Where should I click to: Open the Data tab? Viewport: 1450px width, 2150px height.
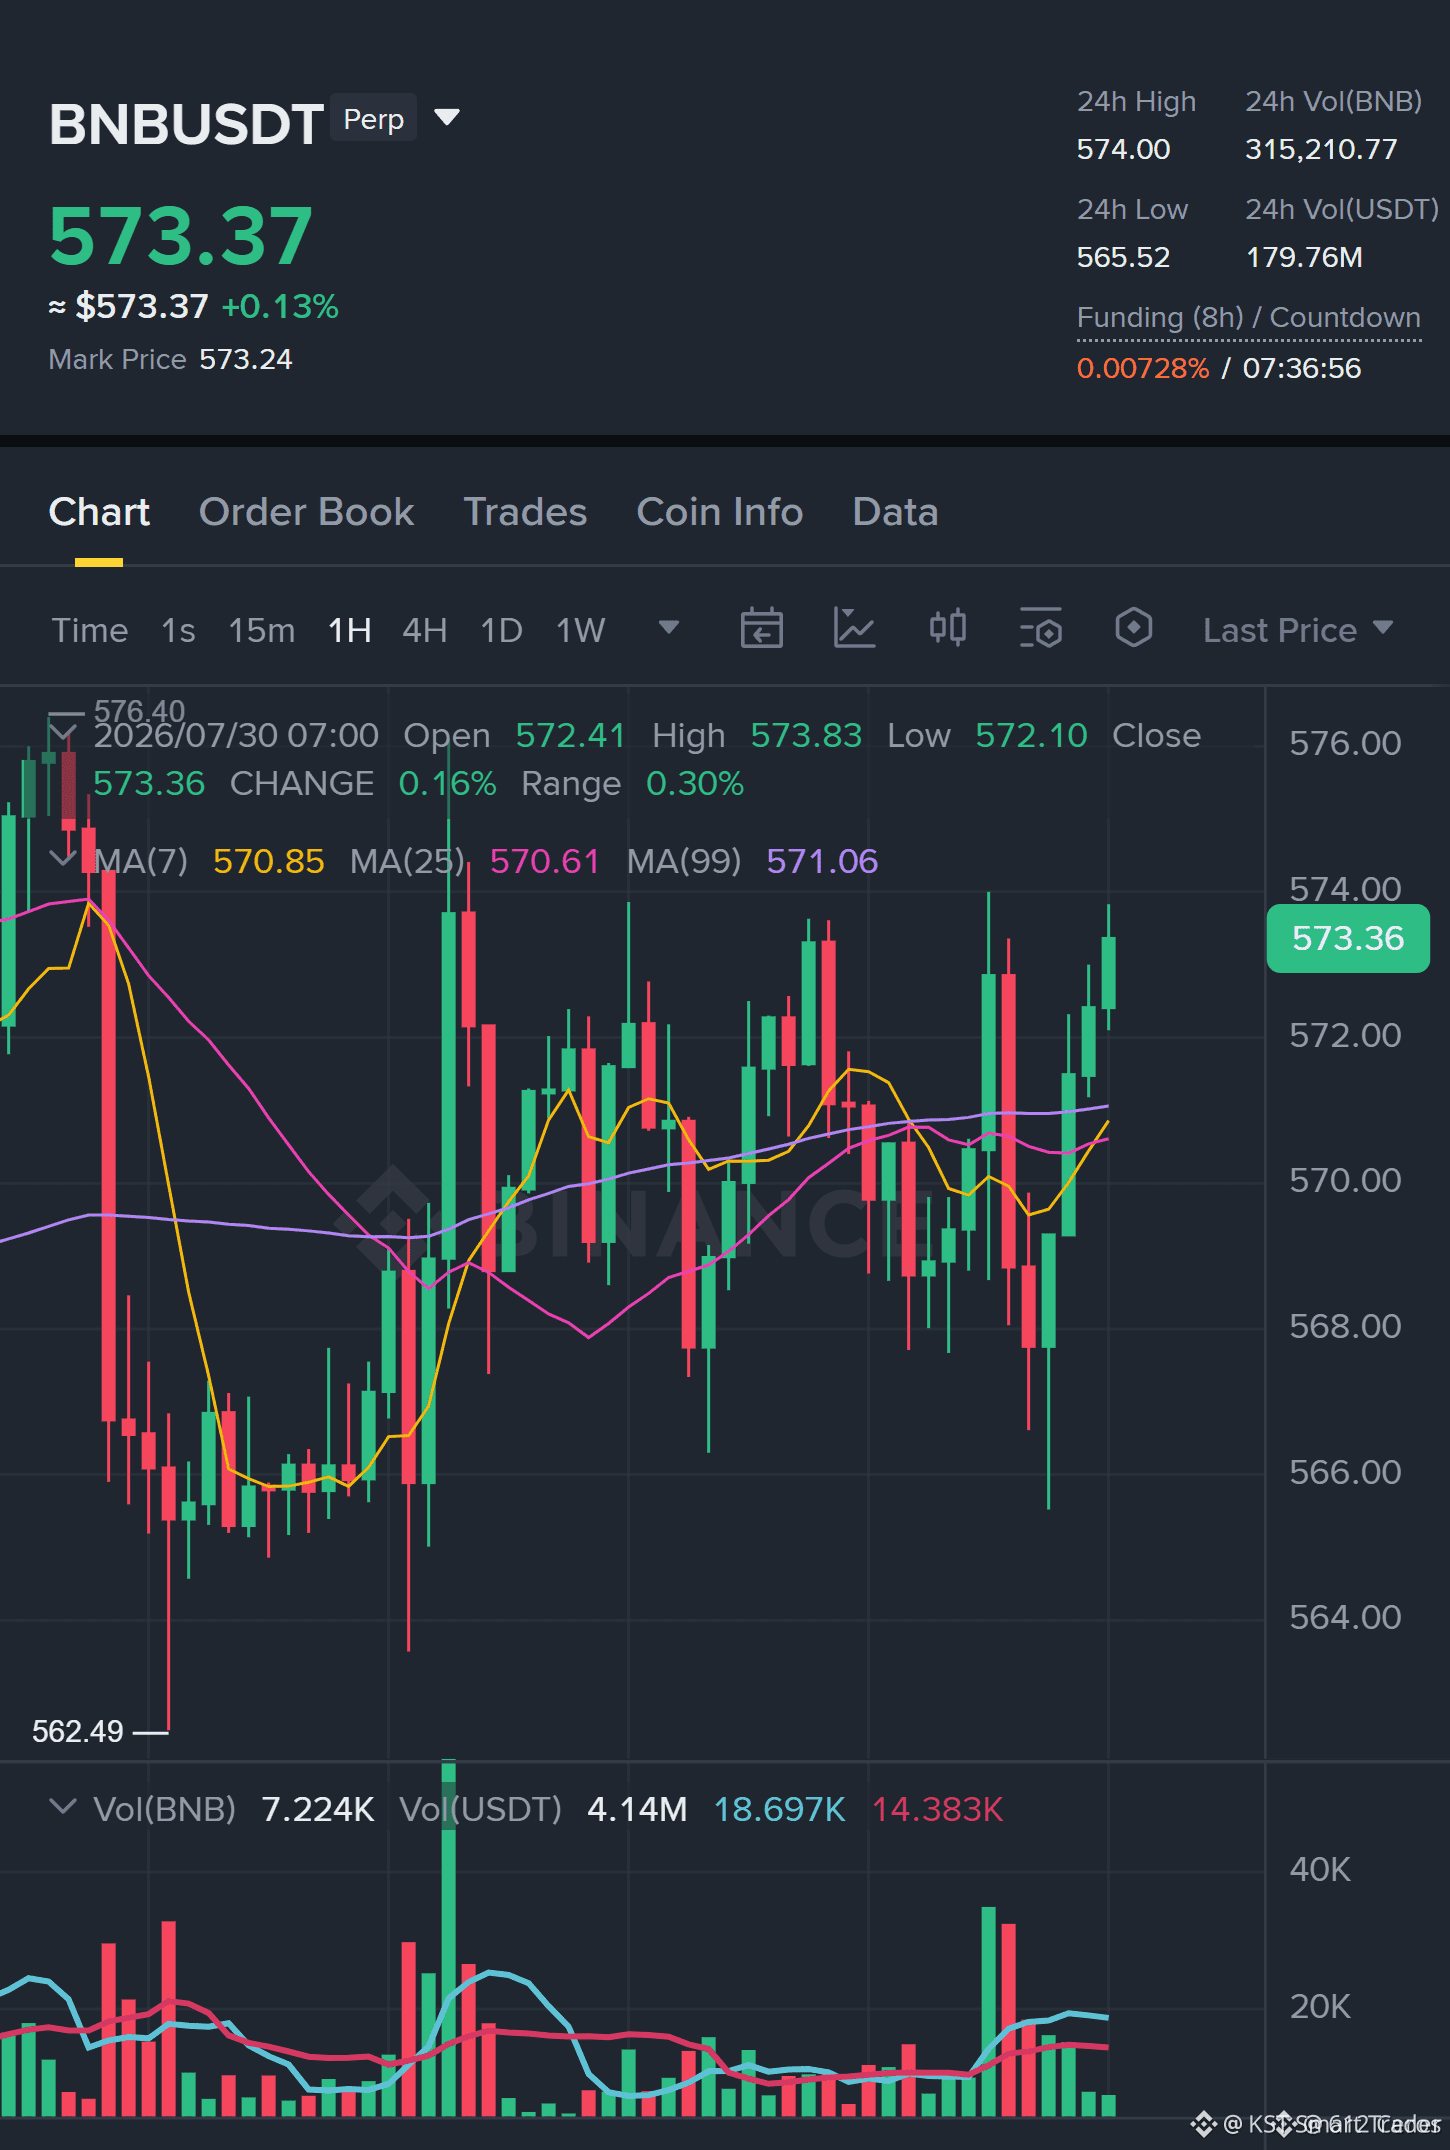click(895, 512)
